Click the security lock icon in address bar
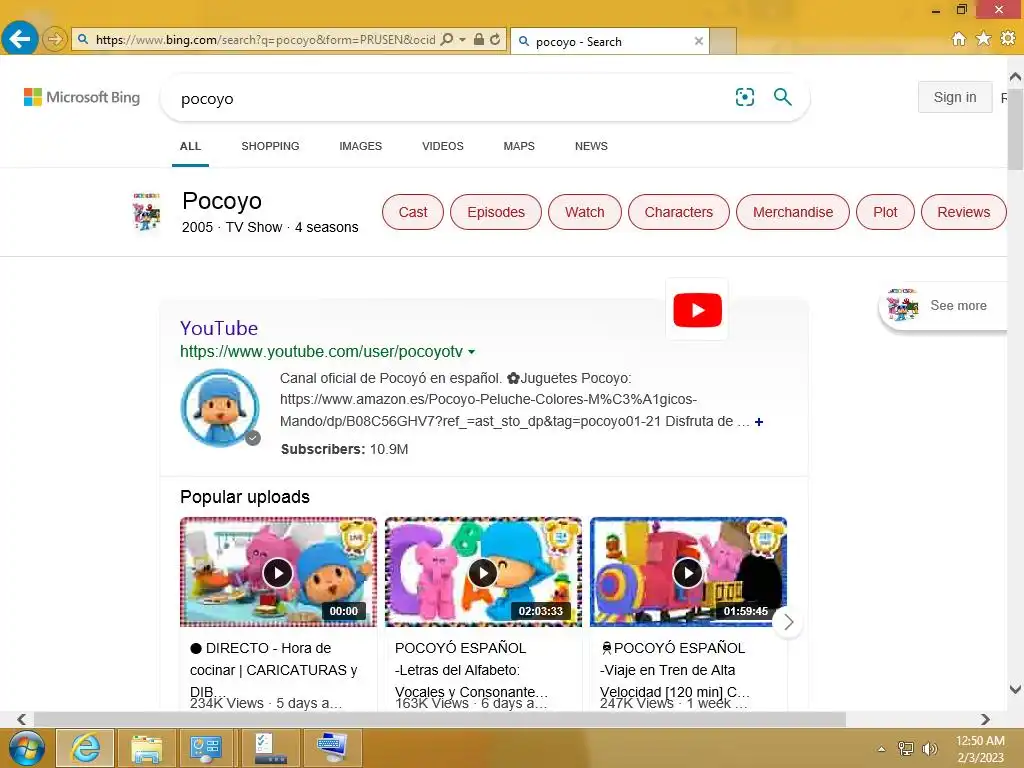 click(479, 40)
